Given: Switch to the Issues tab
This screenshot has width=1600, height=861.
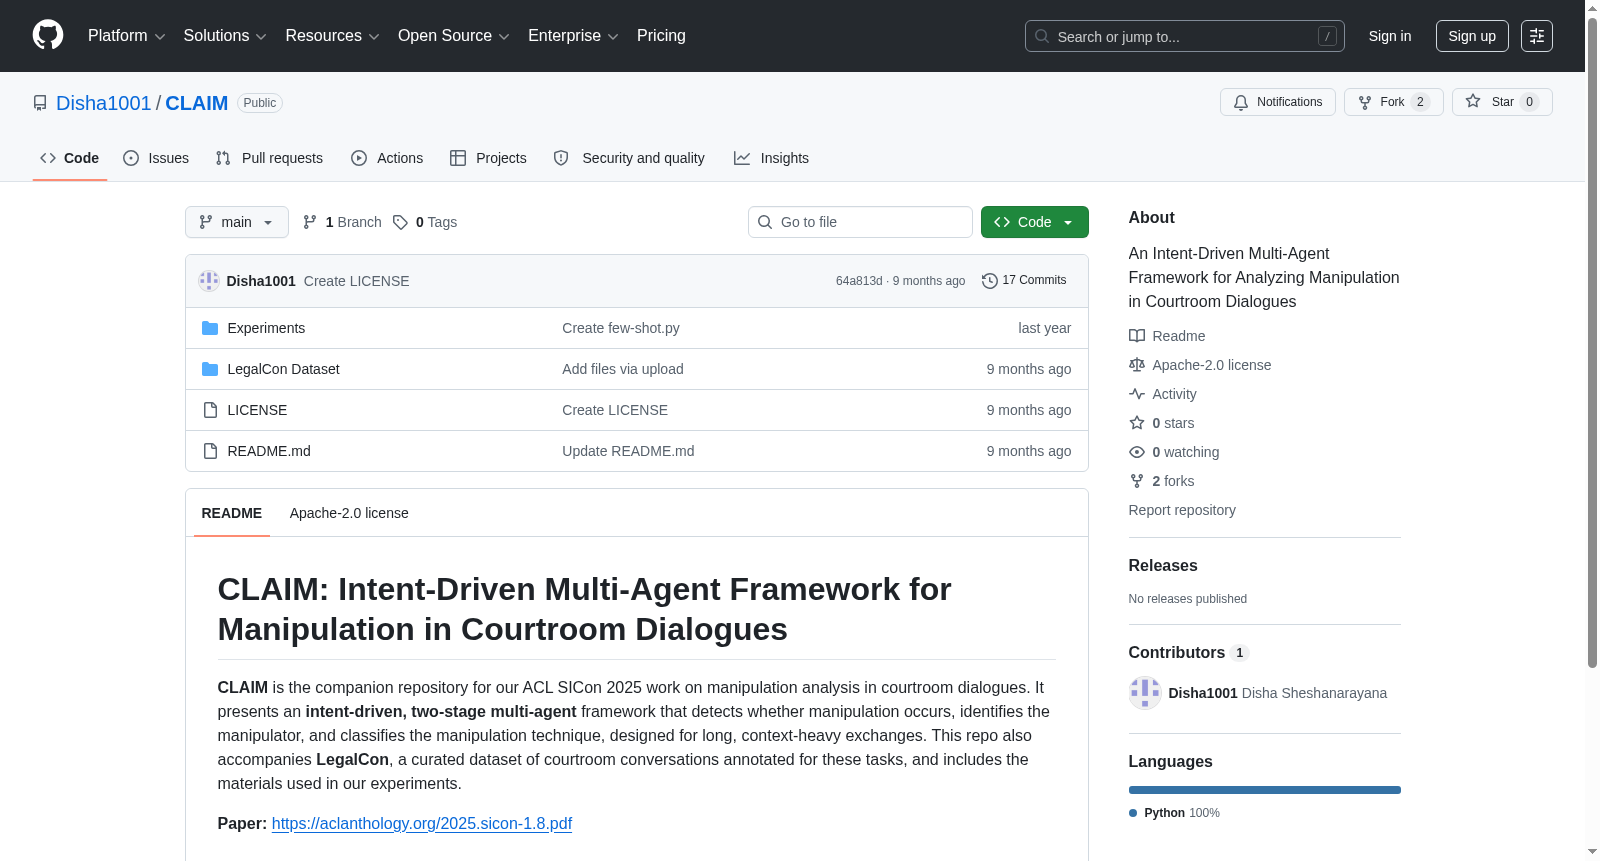Looking at the screenshot, I should click(x=156, y=158).
